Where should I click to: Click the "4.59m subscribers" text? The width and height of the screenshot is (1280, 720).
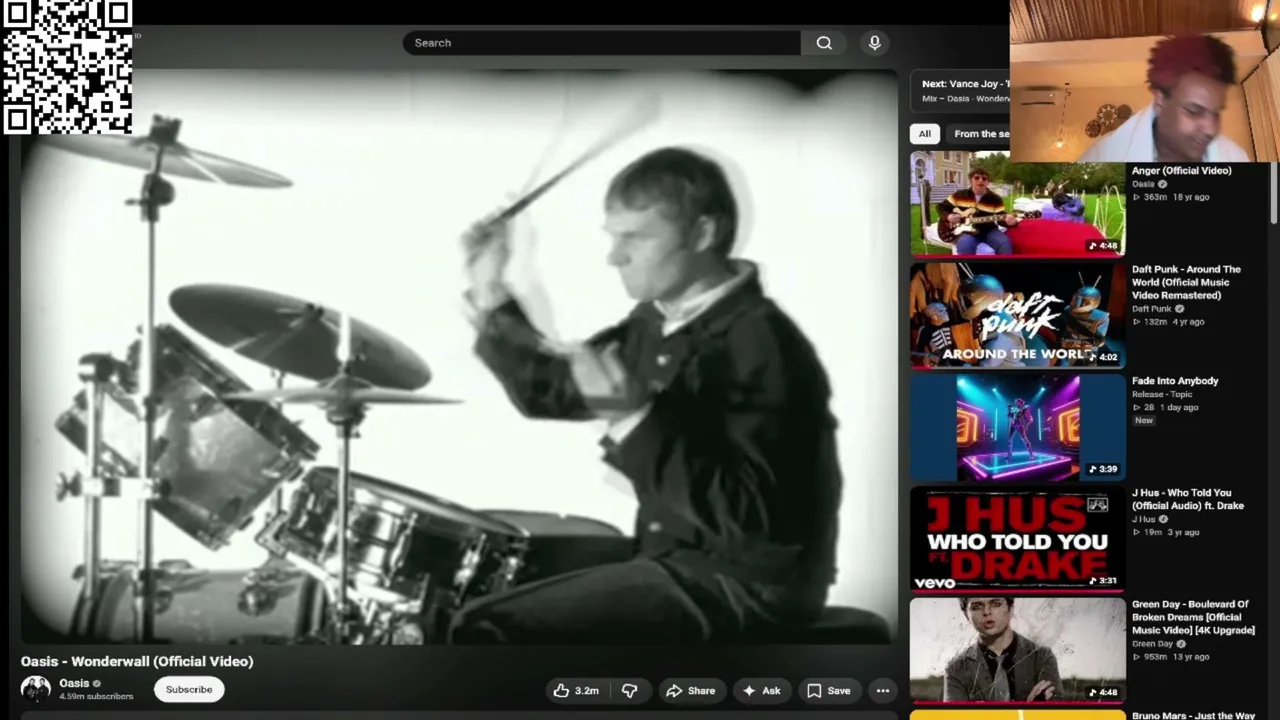(x=96, y=696)
